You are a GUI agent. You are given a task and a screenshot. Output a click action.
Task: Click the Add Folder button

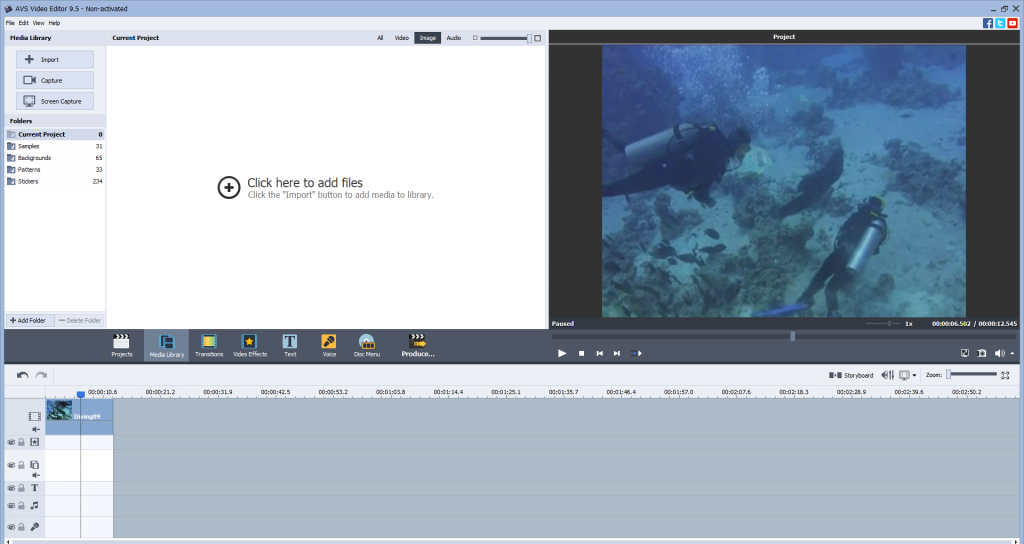(x=28, y=320)
